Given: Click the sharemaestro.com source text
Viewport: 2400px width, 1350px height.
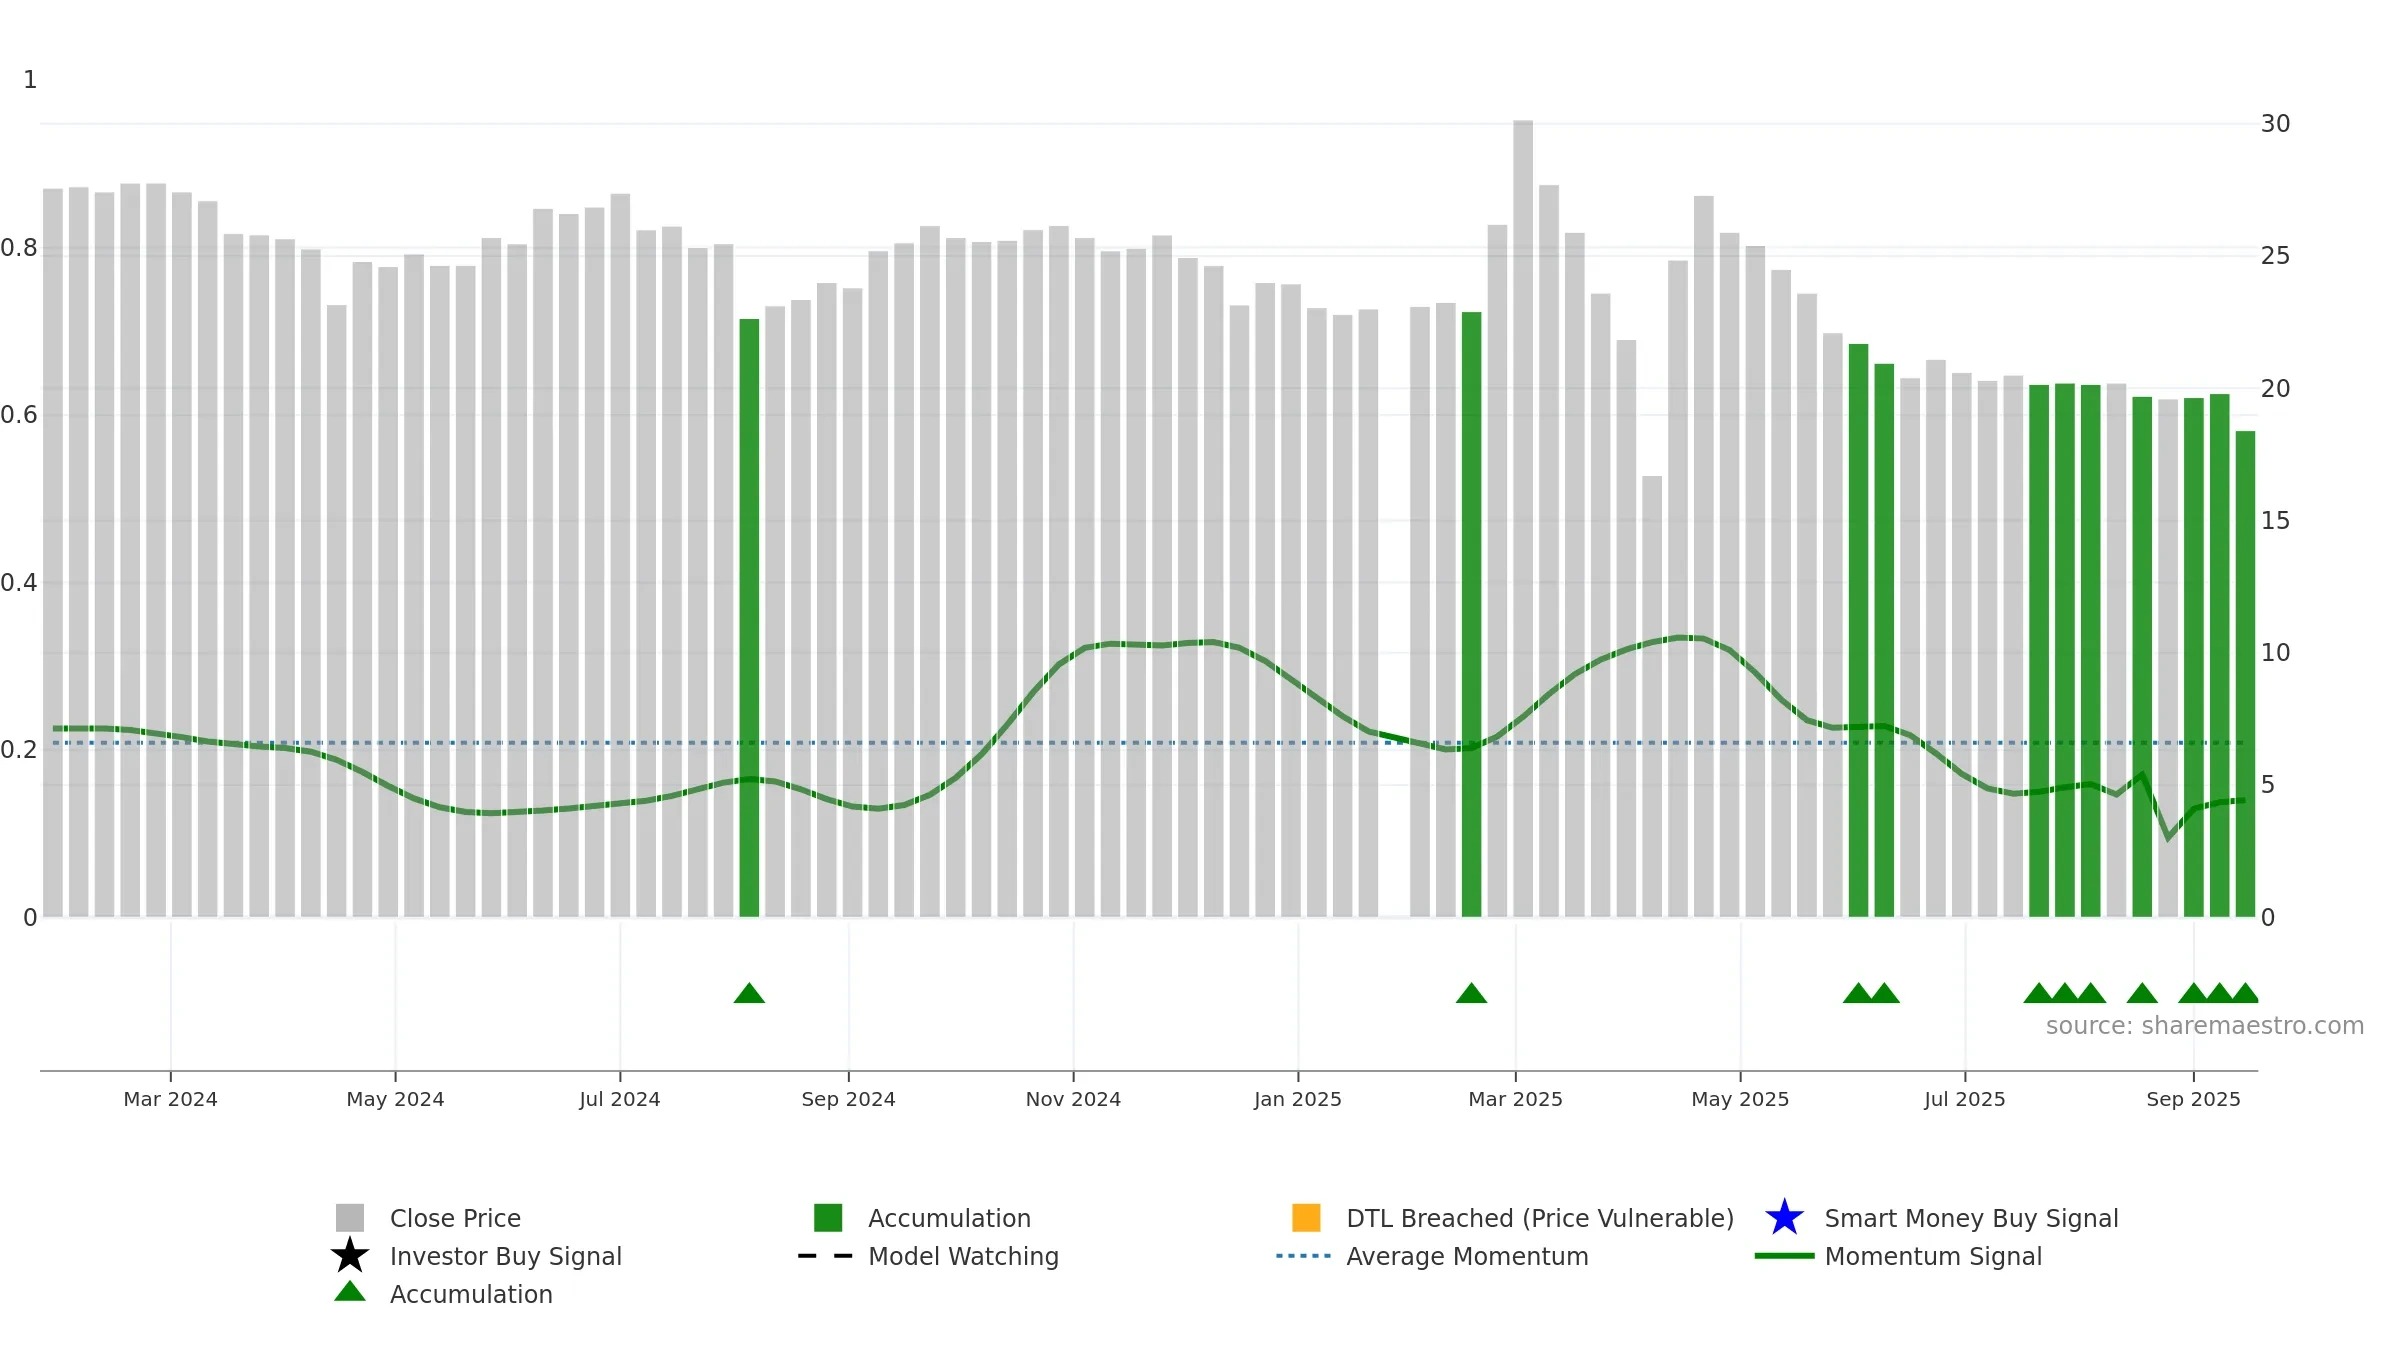Looking at the screenshot, I should pos(2205,1026).
